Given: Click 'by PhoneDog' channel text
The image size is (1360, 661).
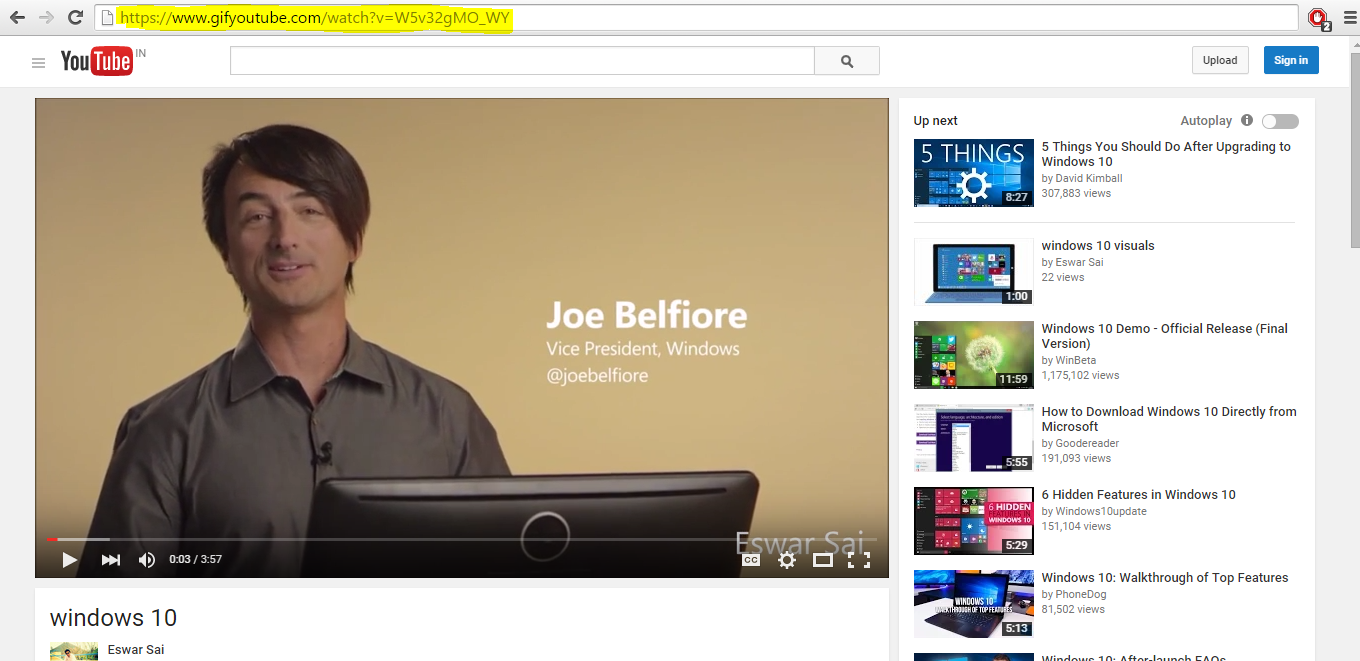Looking at the screenshot, I should (1075, 594).
